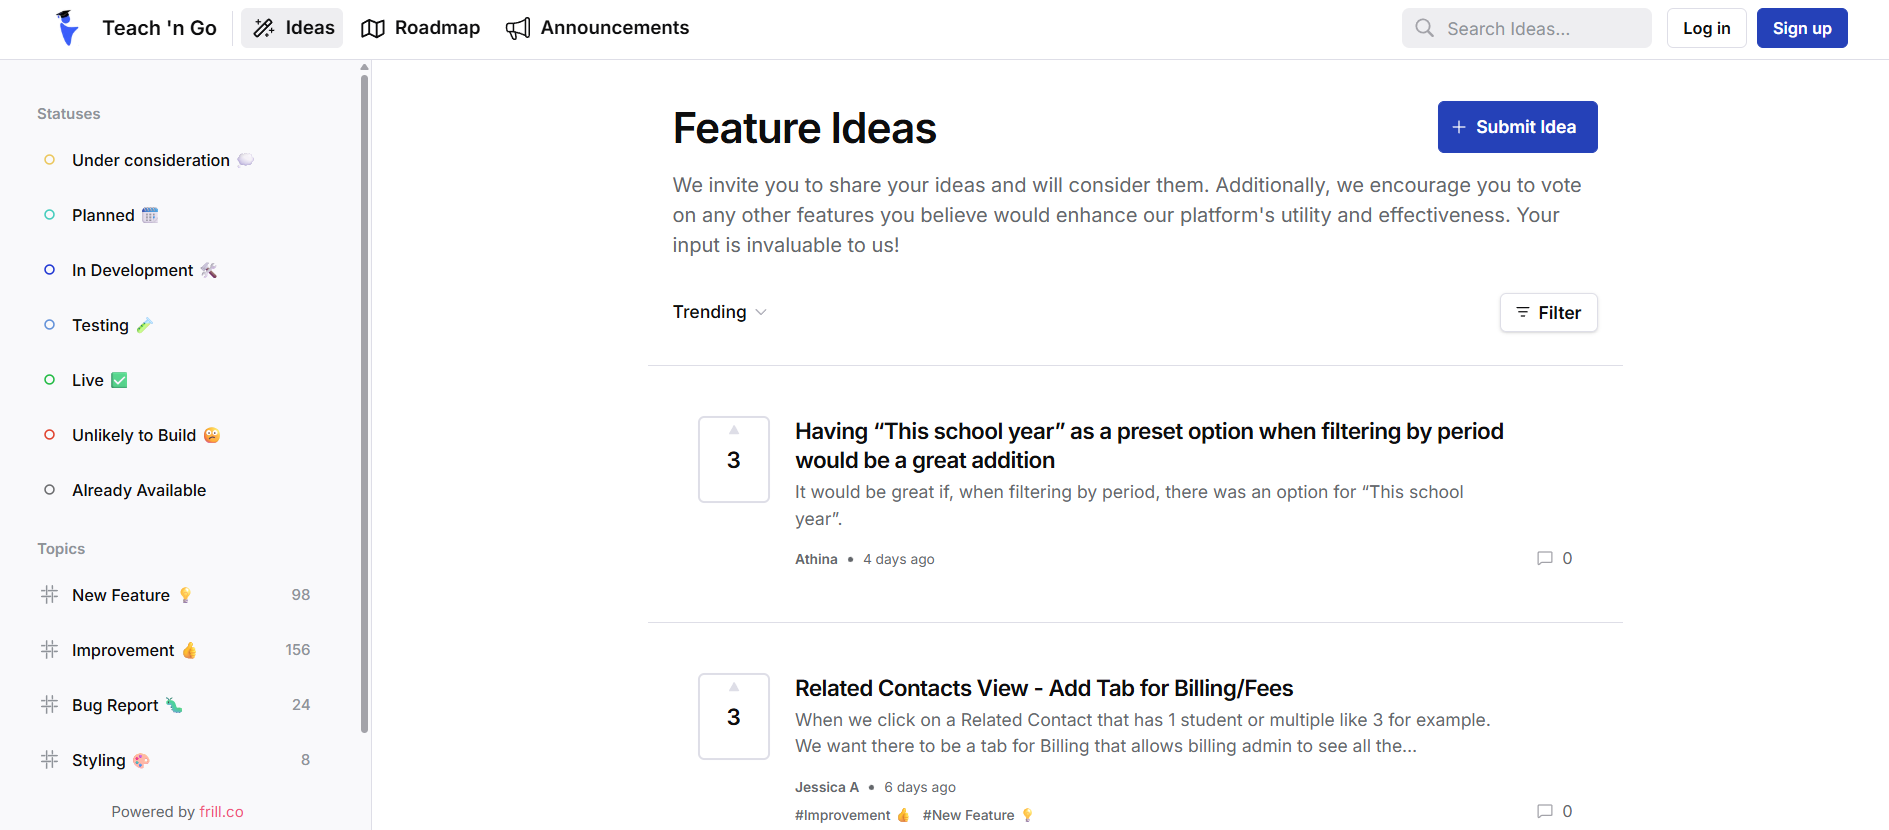Click the orange circle for Under consideration
This screenshot has height=830, width=1889.
[x=49, y=160]
